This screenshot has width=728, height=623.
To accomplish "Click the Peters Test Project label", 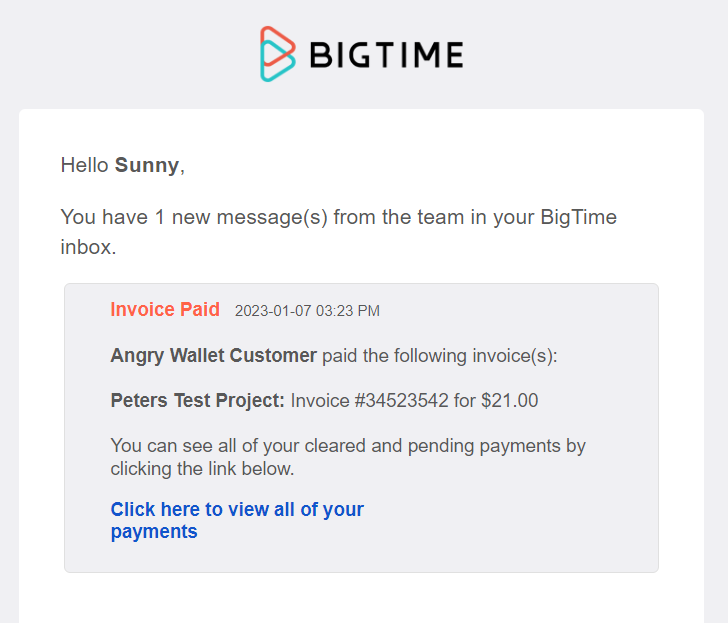I will coord(197,400).
